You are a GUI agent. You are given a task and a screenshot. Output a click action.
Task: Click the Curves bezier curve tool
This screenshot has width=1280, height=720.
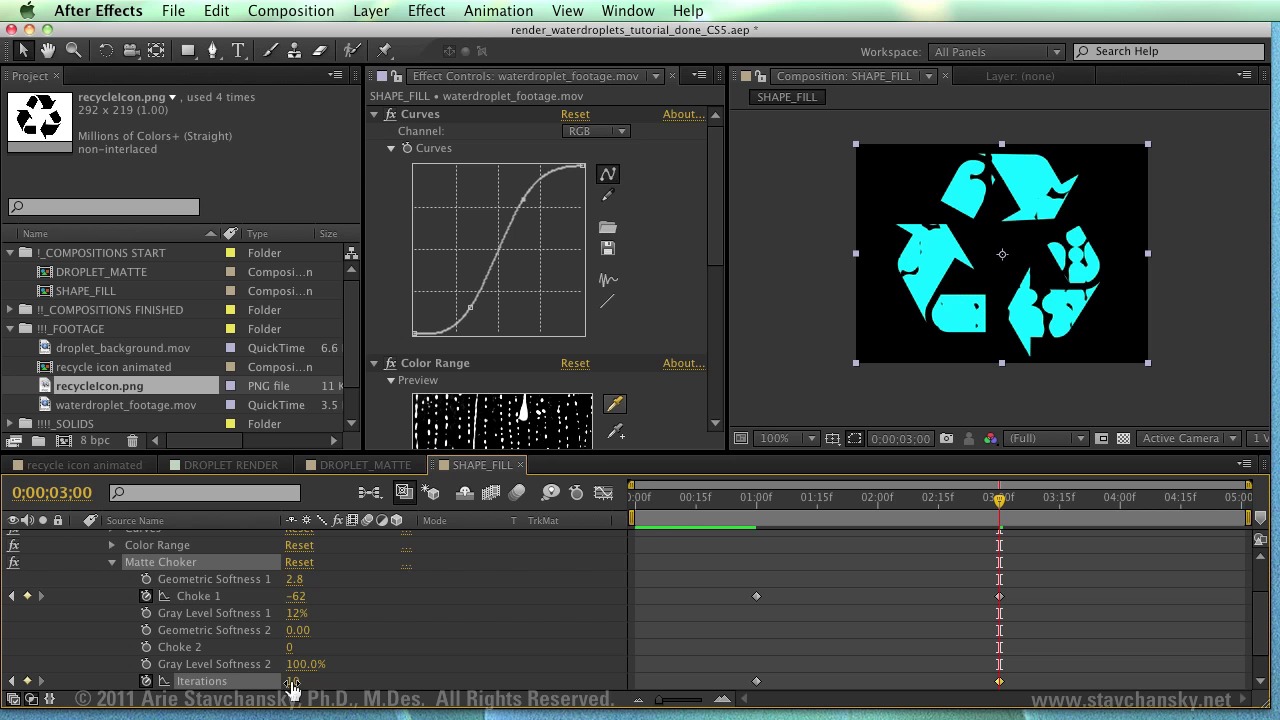pos(608,174)
